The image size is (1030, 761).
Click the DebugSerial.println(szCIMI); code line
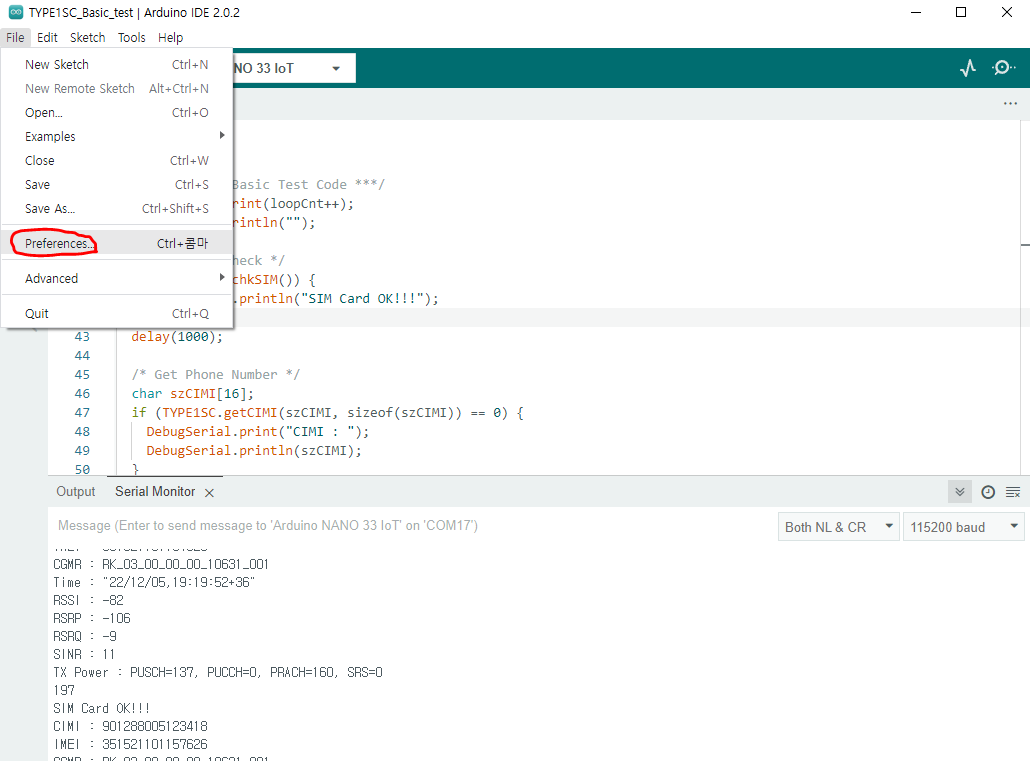(x=254, y=451)
